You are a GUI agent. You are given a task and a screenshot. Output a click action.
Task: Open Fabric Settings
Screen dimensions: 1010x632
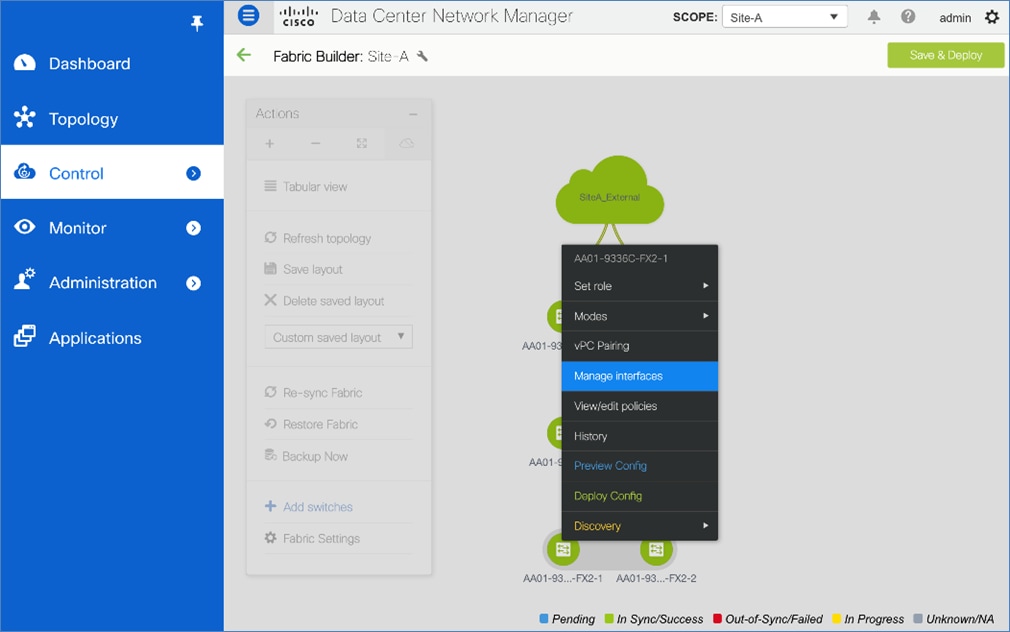coord(312,539)
